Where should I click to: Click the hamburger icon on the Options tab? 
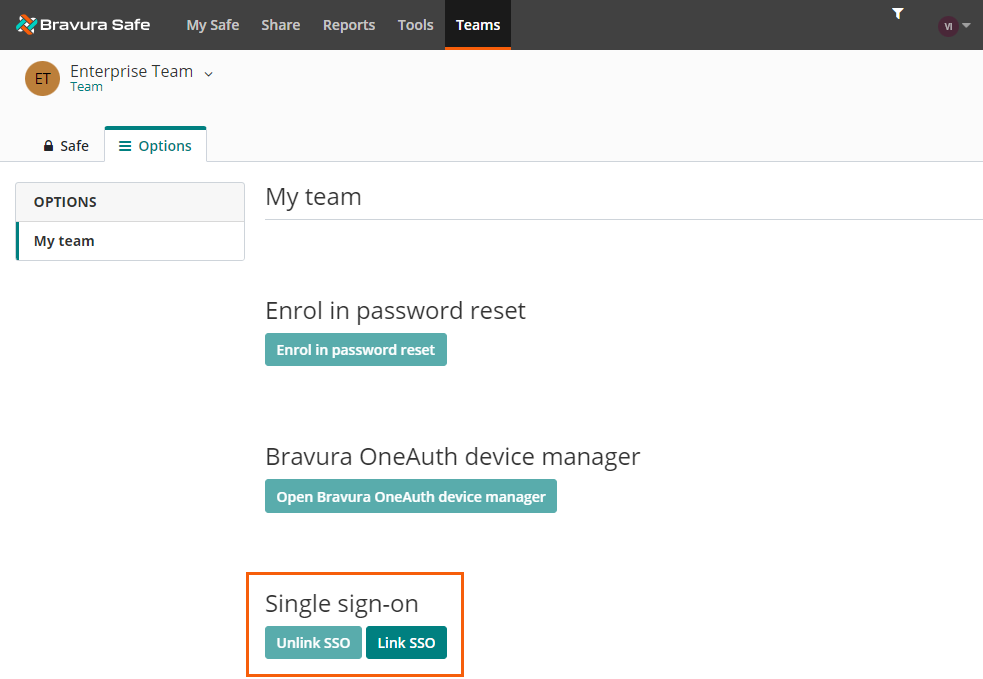pyautogui.click(x=124, y=145)
